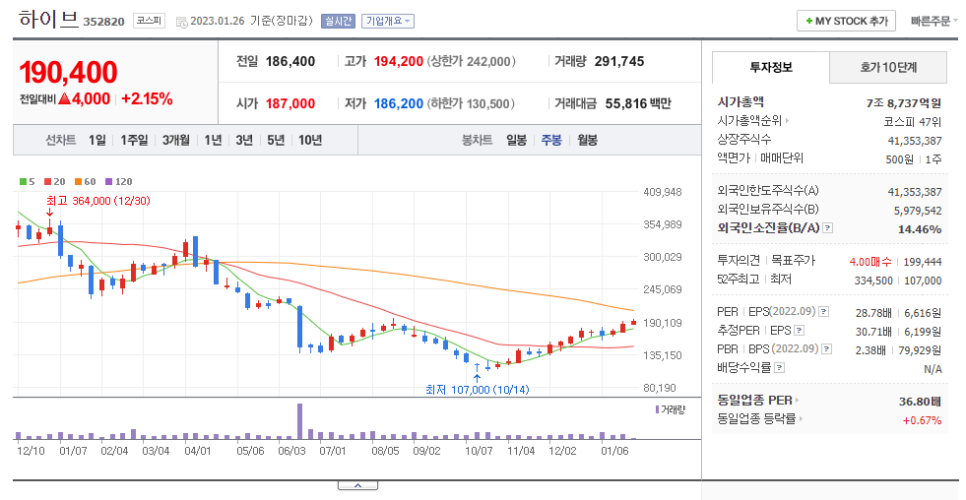
Task: Click the 코스피 market badge
Action: 149,21
